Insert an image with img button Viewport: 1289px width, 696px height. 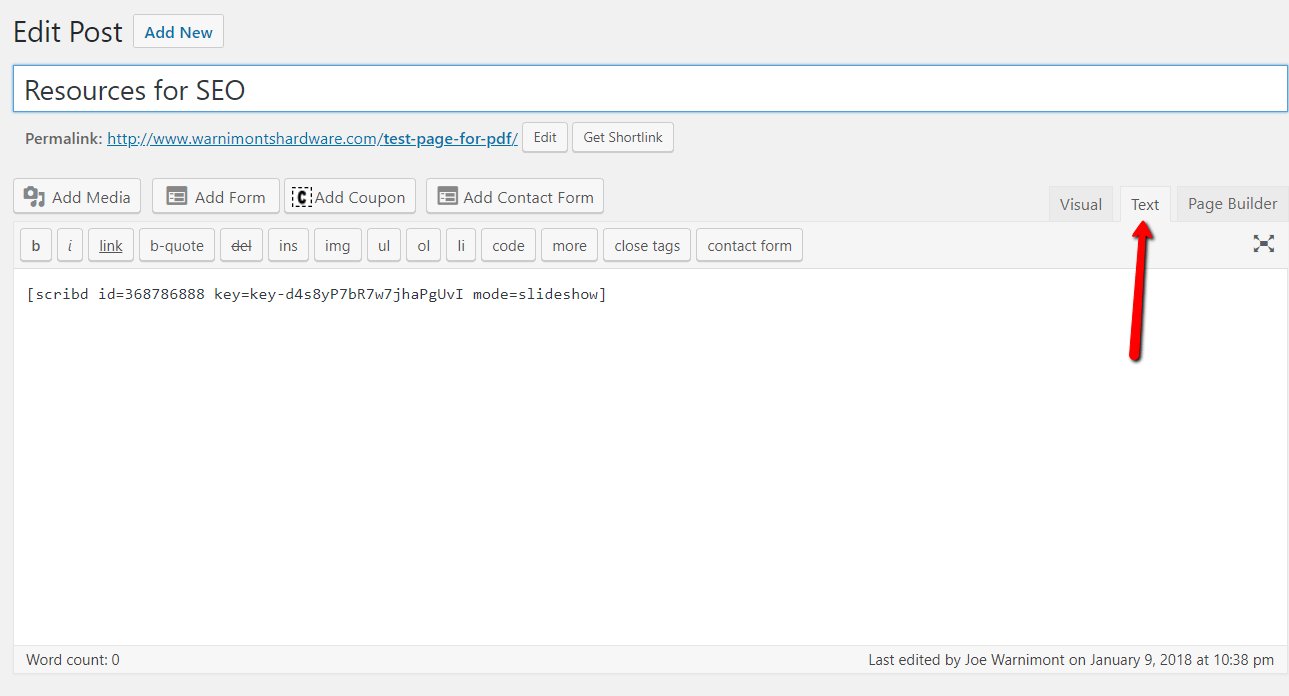point(338,245)
